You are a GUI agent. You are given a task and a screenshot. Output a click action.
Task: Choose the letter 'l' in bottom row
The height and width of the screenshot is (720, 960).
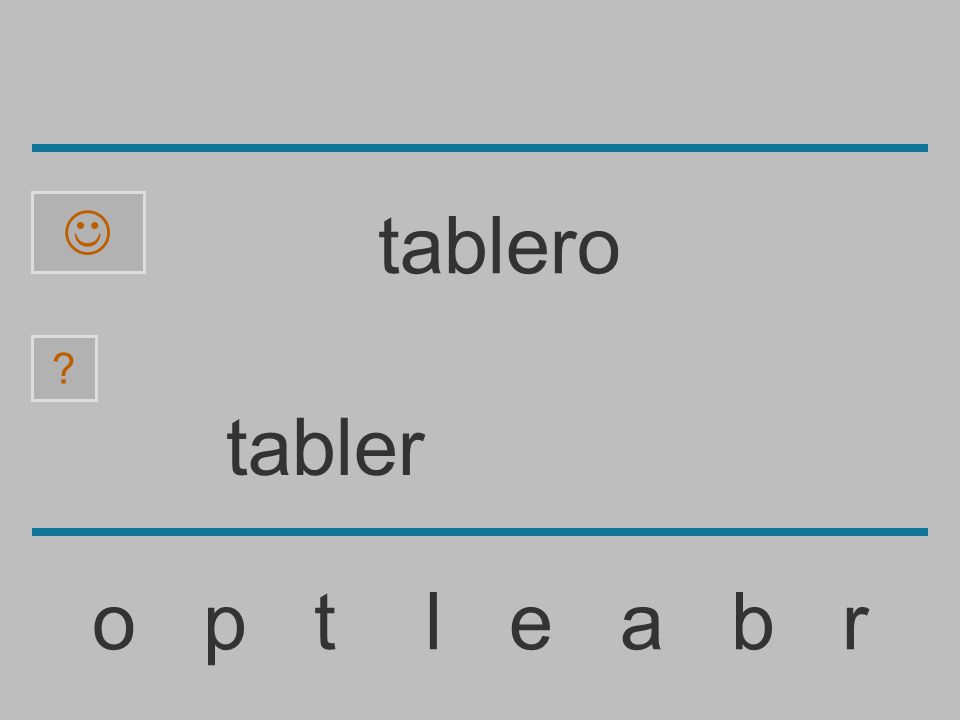click(x=433, y=620)
